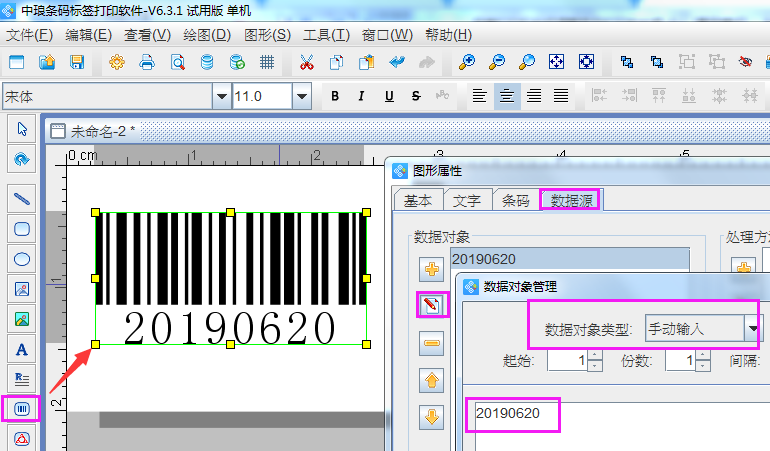
Task: Save the document with floppy icon
Action: [77, 62]
